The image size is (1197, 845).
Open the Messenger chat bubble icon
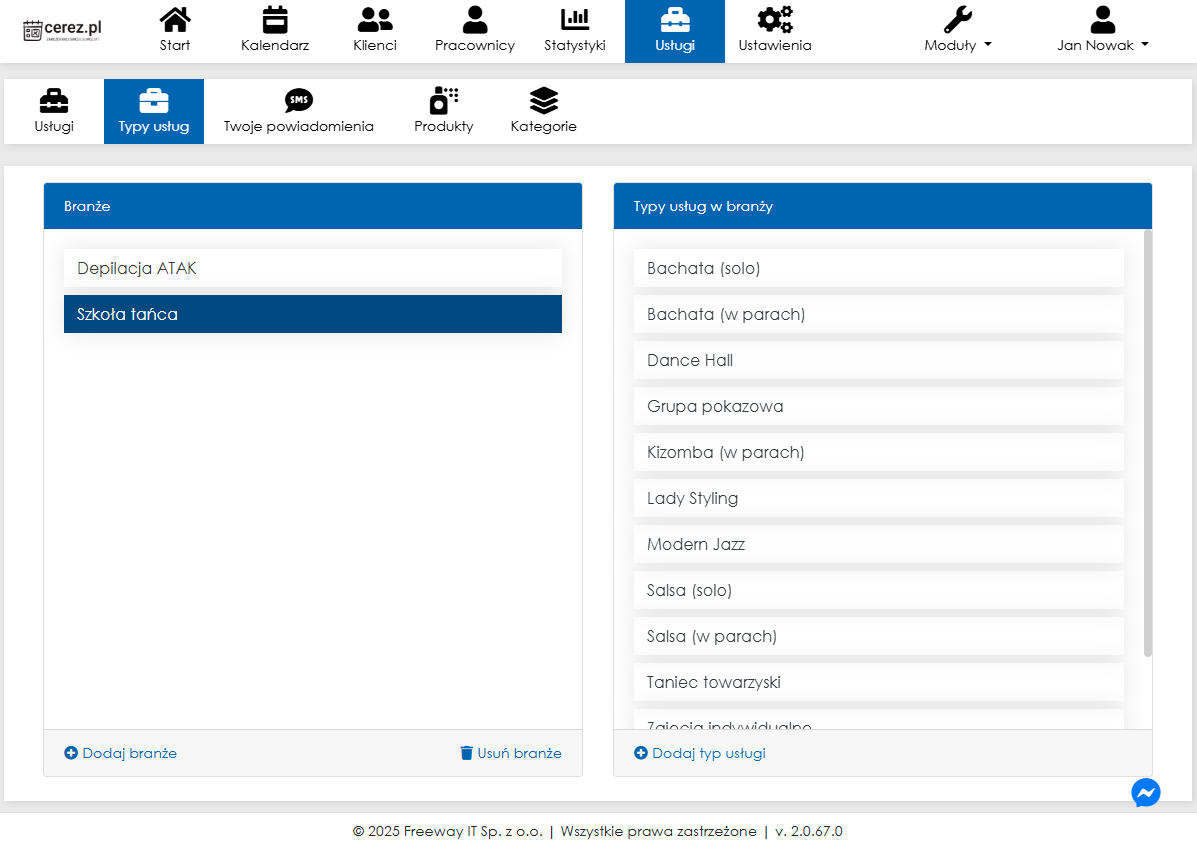click(1145, 793)
